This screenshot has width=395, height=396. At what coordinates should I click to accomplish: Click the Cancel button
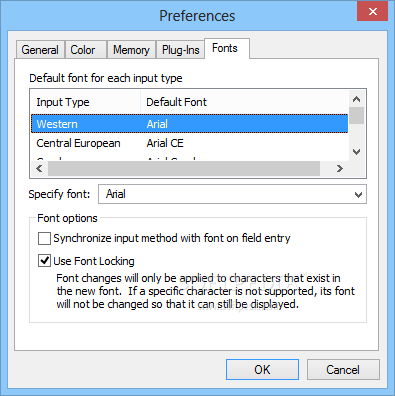tap(343, 369)
